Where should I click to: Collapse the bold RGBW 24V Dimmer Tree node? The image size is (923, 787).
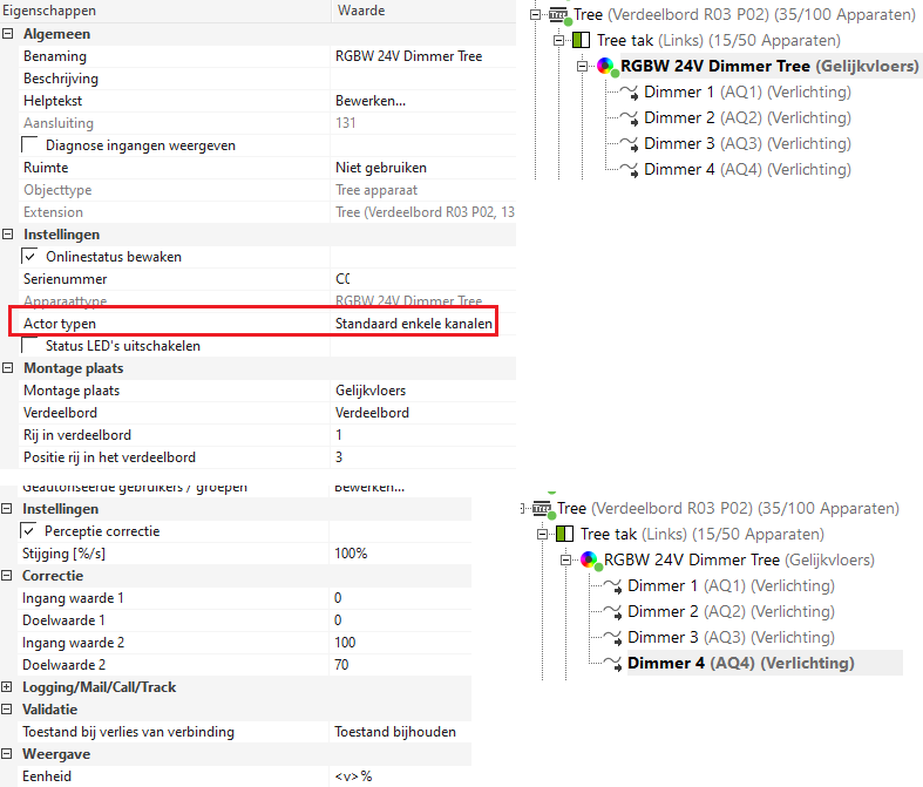pos(582,67)
